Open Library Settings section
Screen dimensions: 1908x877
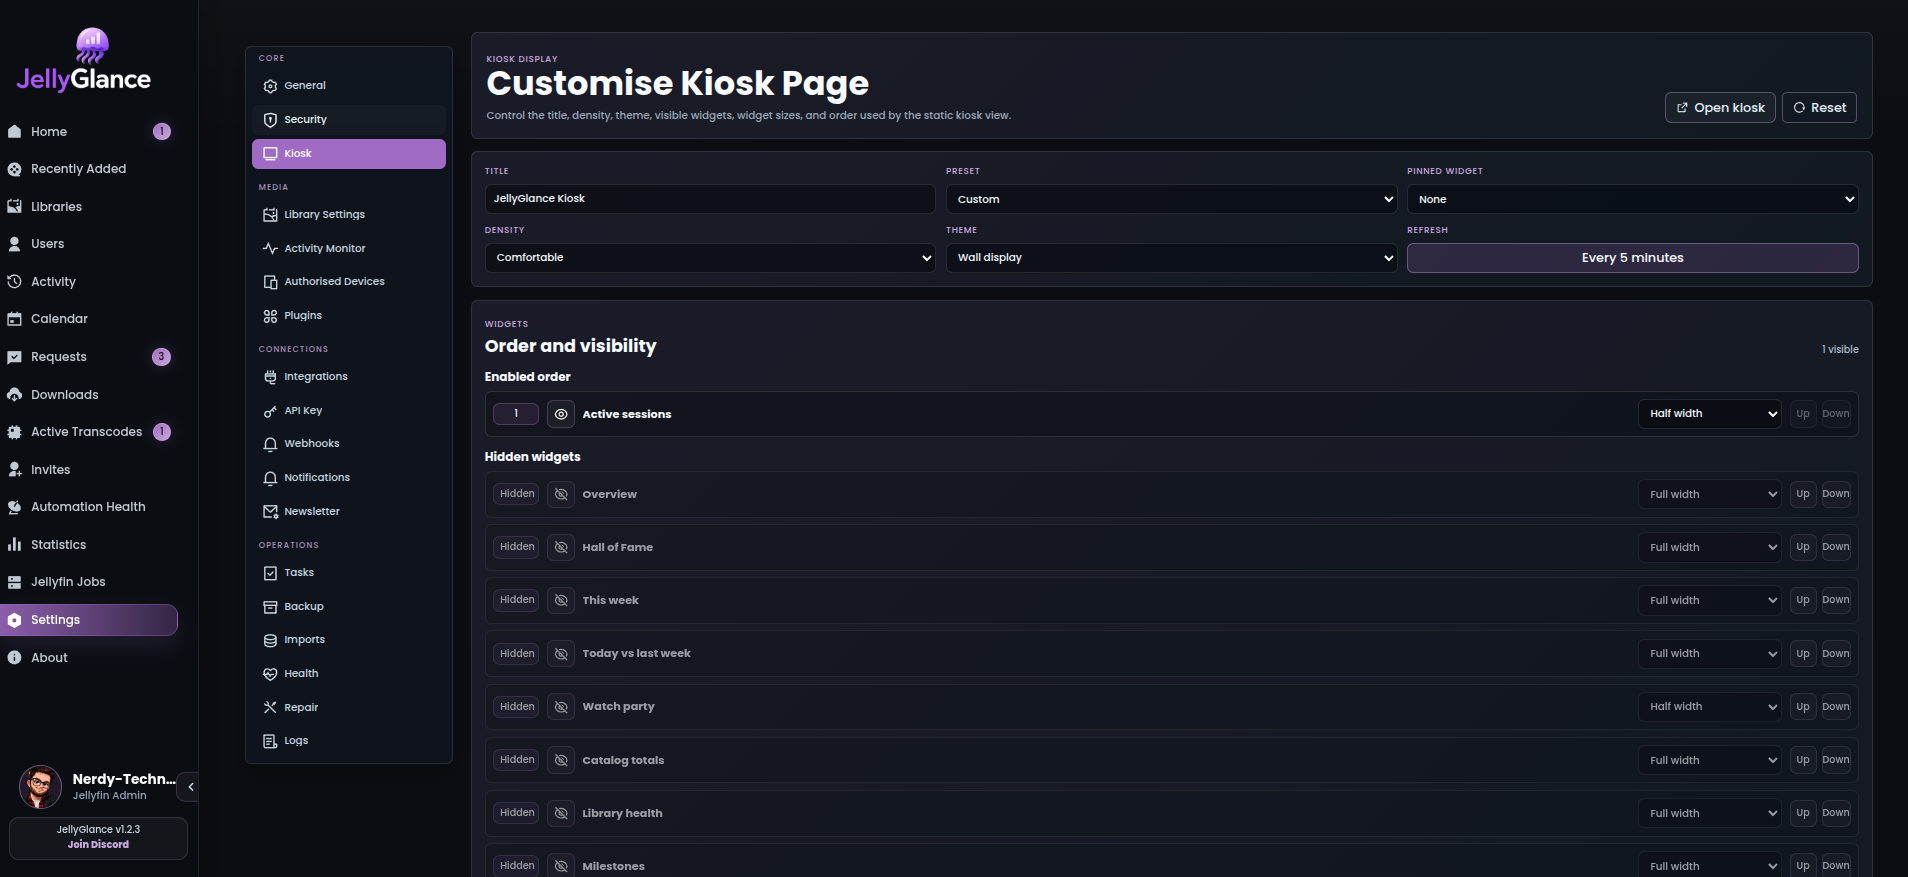click(x=349, y=215)
